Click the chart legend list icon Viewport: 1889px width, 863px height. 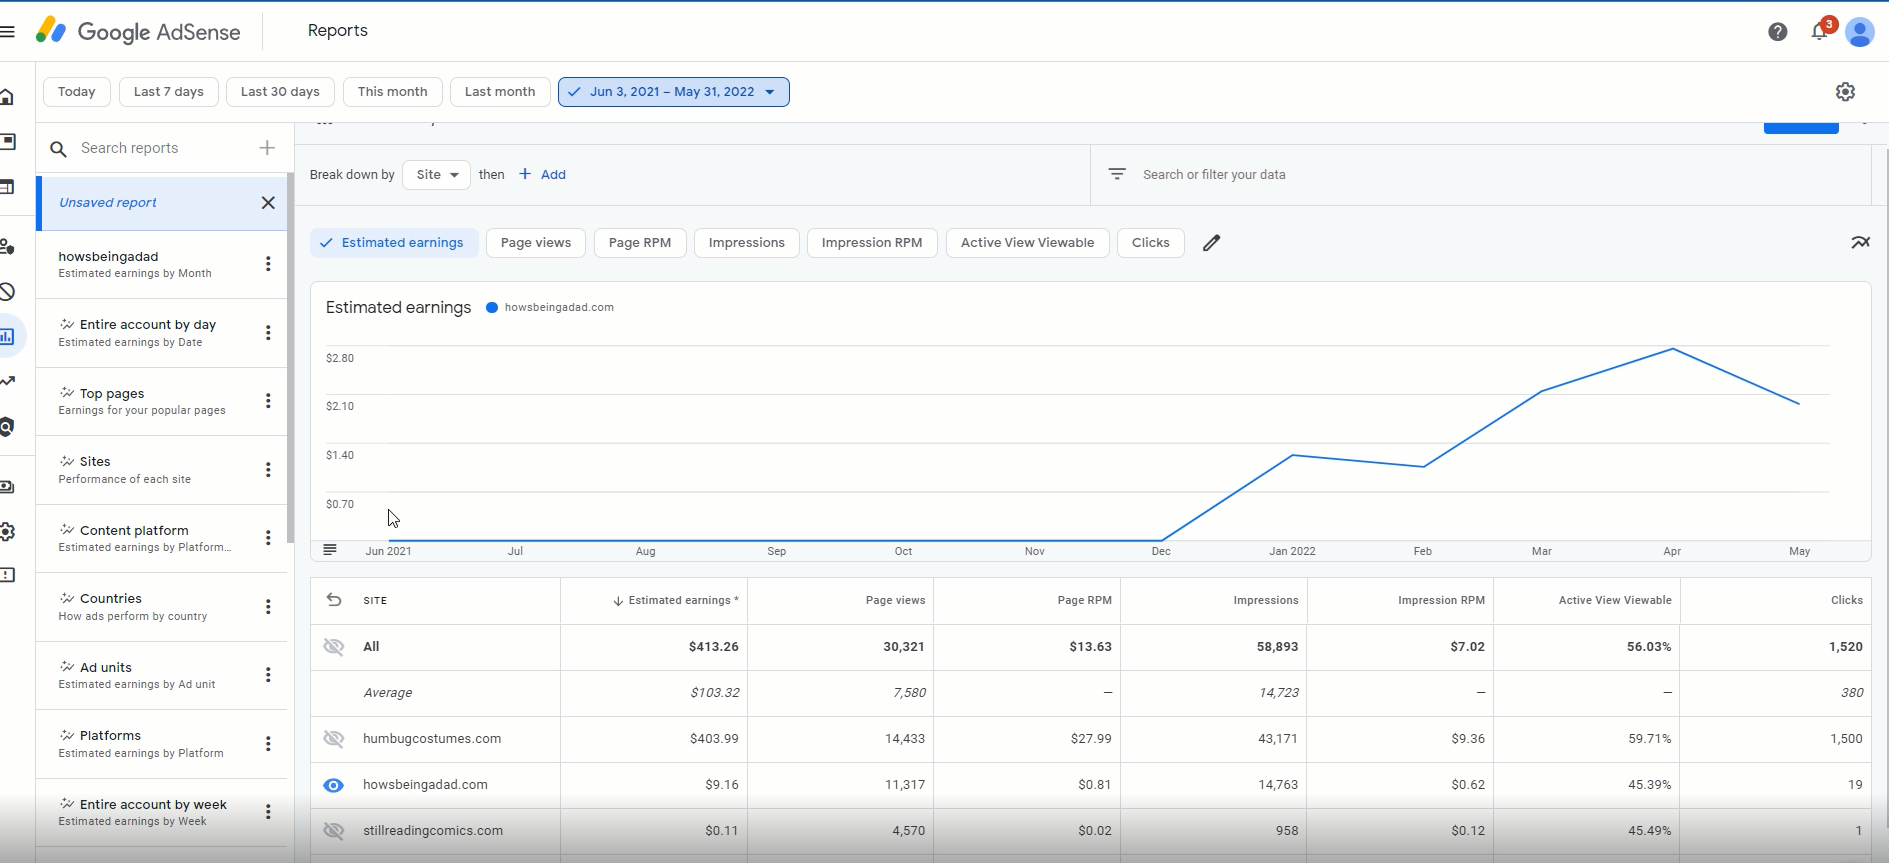pos(330,549)
